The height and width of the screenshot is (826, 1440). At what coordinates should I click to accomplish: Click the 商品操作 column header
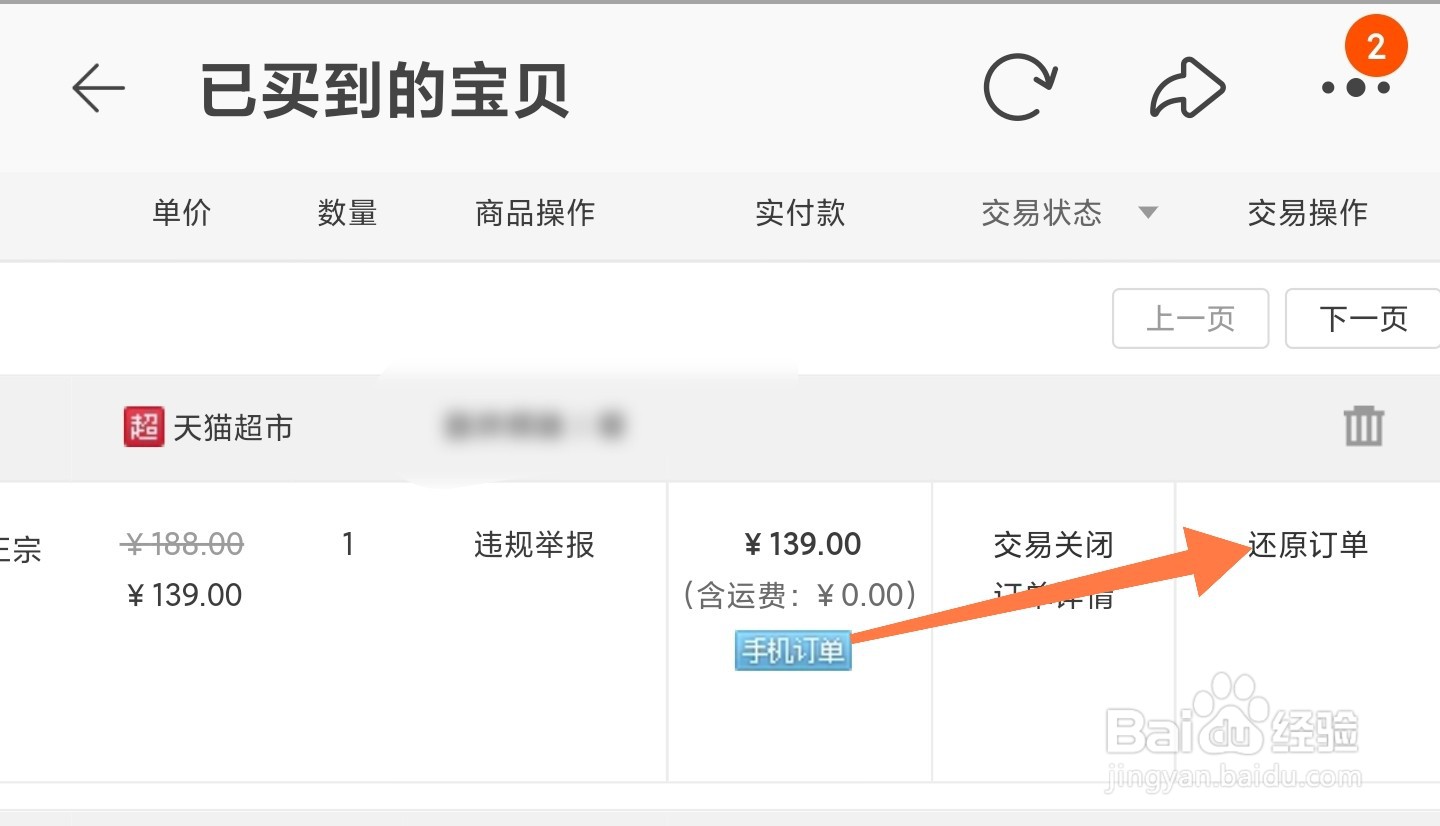(535, 213)
